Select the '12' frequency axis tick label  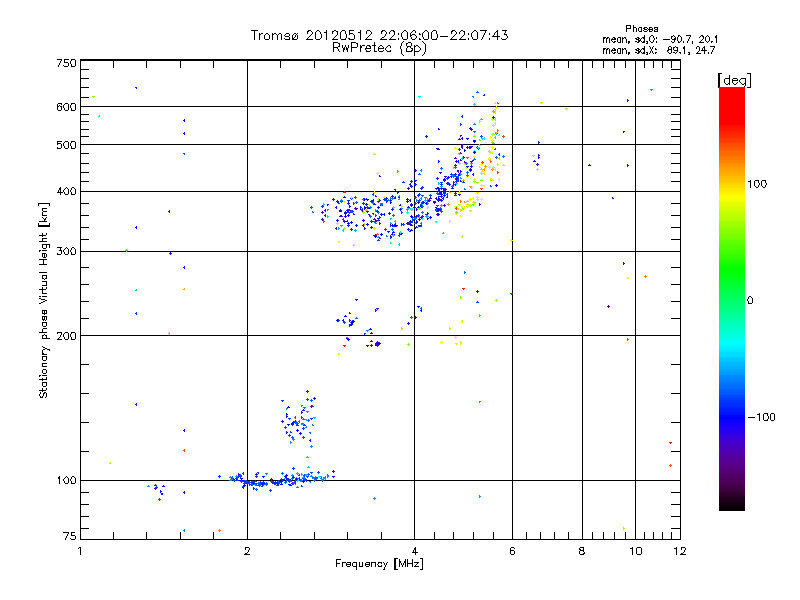(x=680, y=551)
